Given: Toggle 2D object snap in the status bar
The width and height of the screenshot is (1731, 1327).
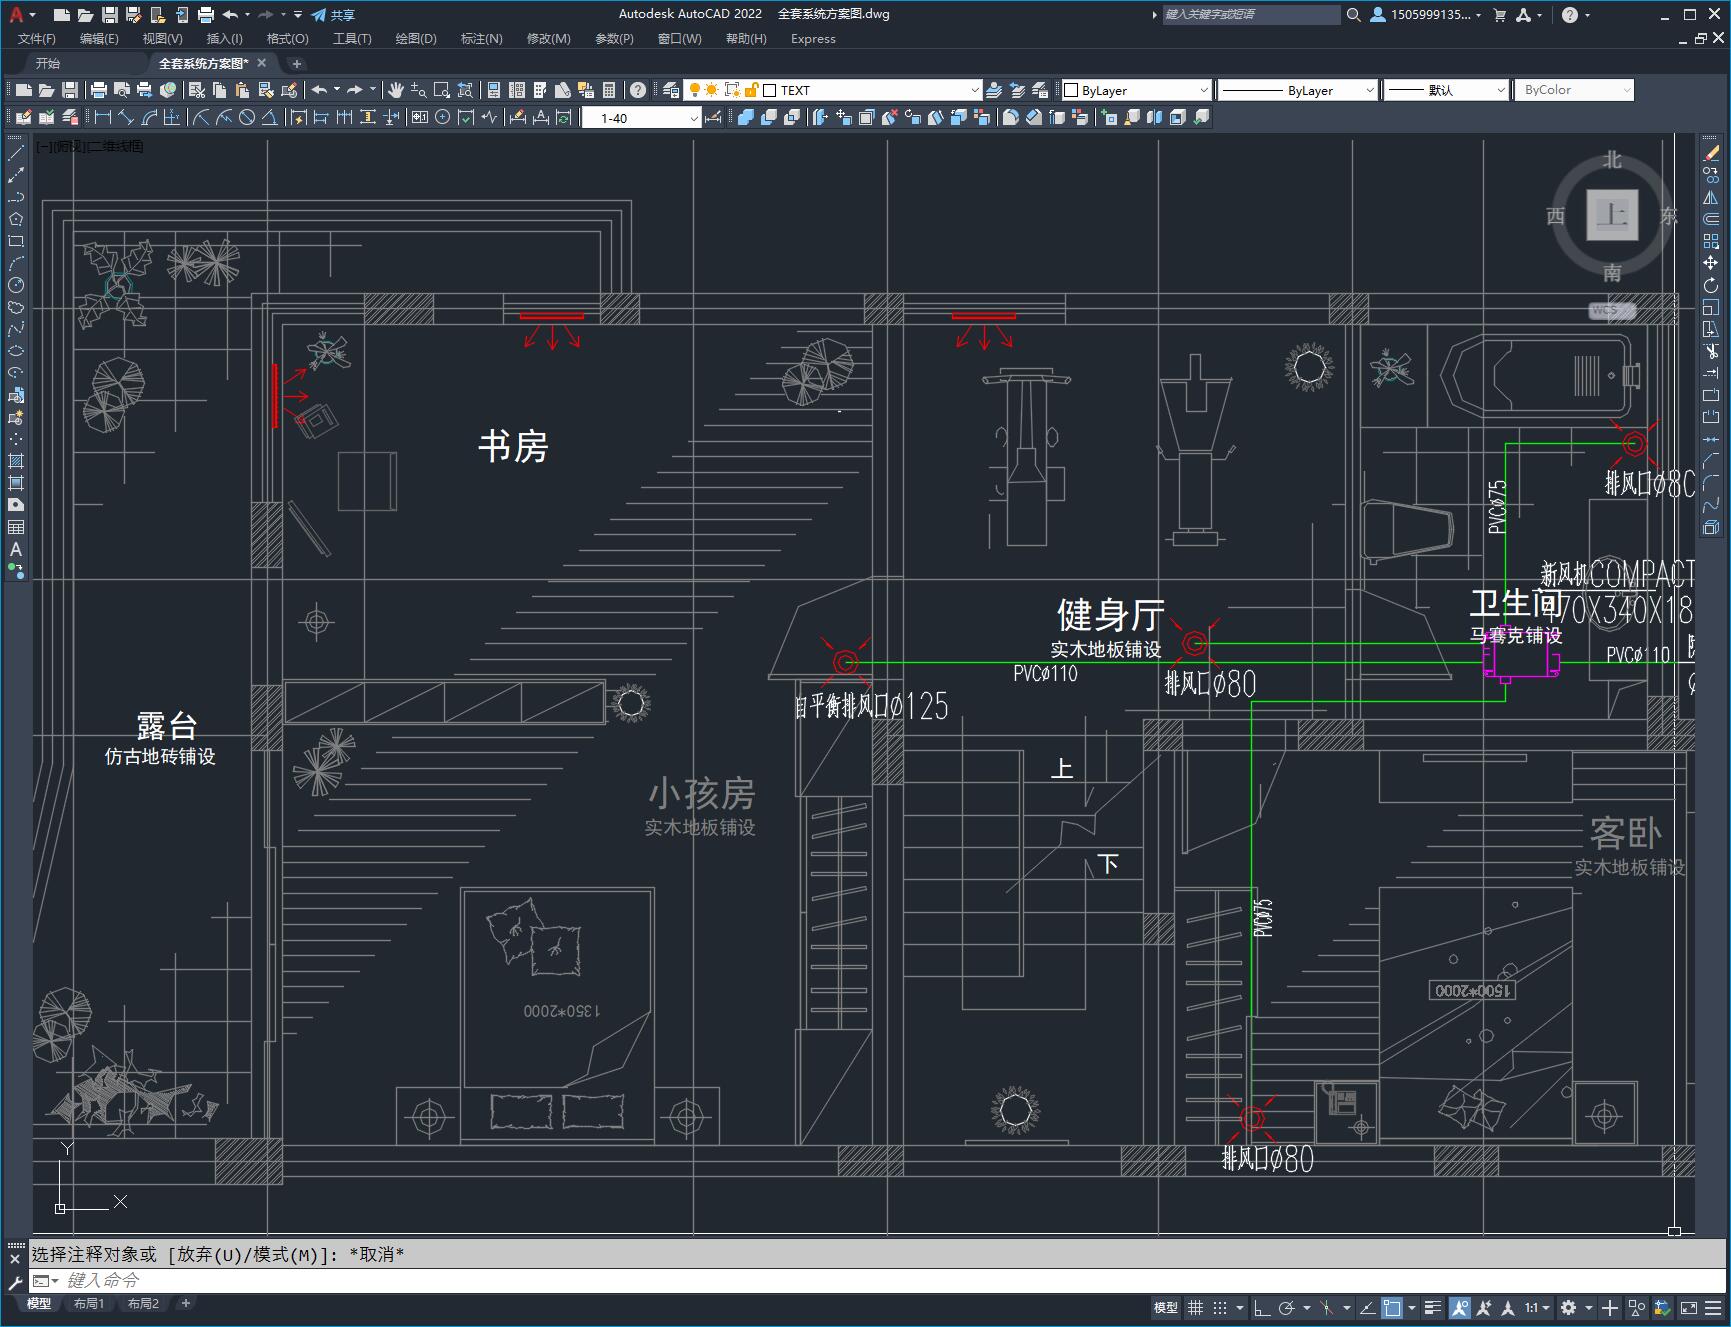Looking at the screenshot, I should click(1391, 1307).
